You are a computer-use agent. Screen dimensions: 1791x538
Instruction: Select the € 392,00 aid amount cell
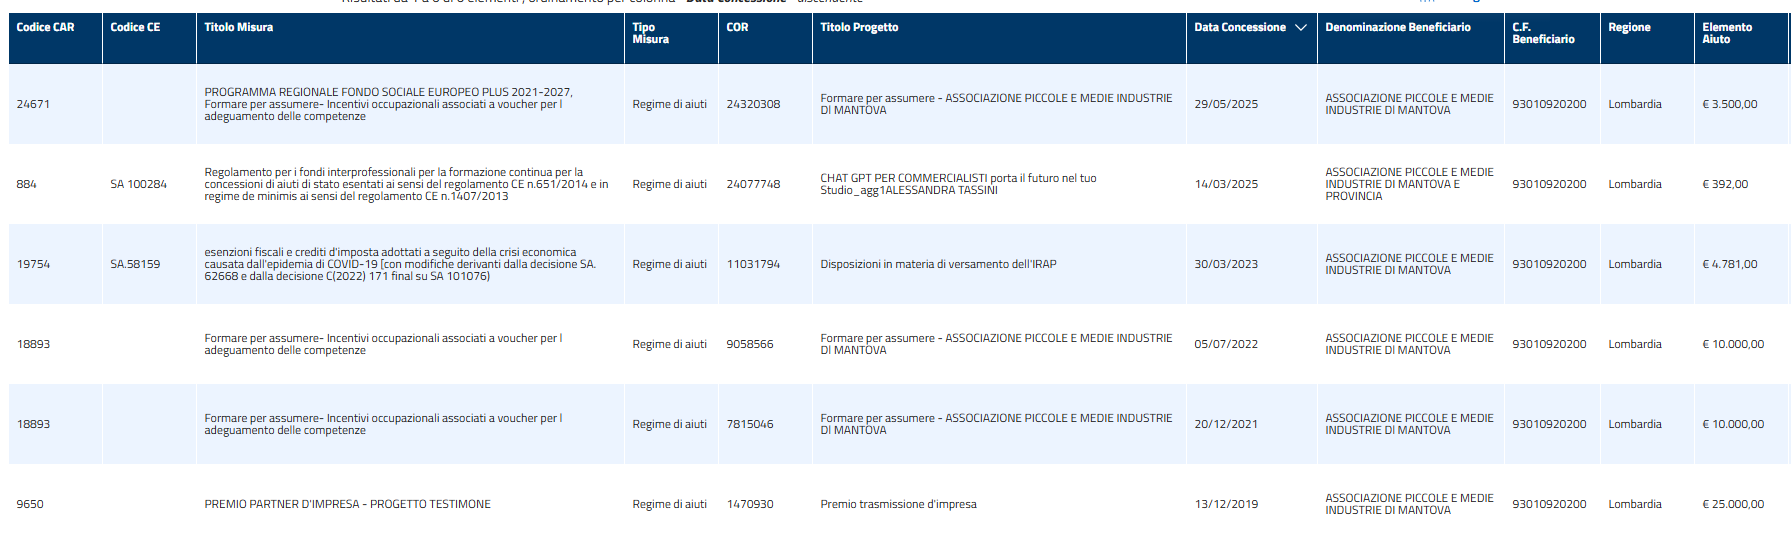1724,184
